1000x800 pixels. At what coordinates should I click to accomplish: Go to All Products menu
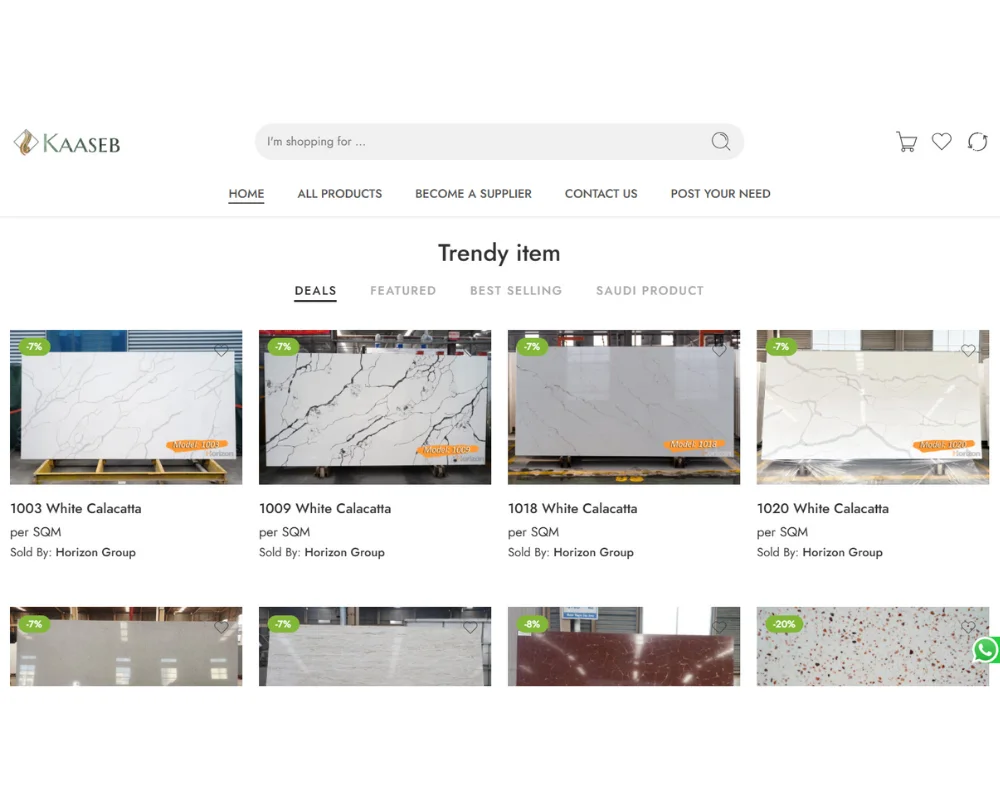(340, 194)
